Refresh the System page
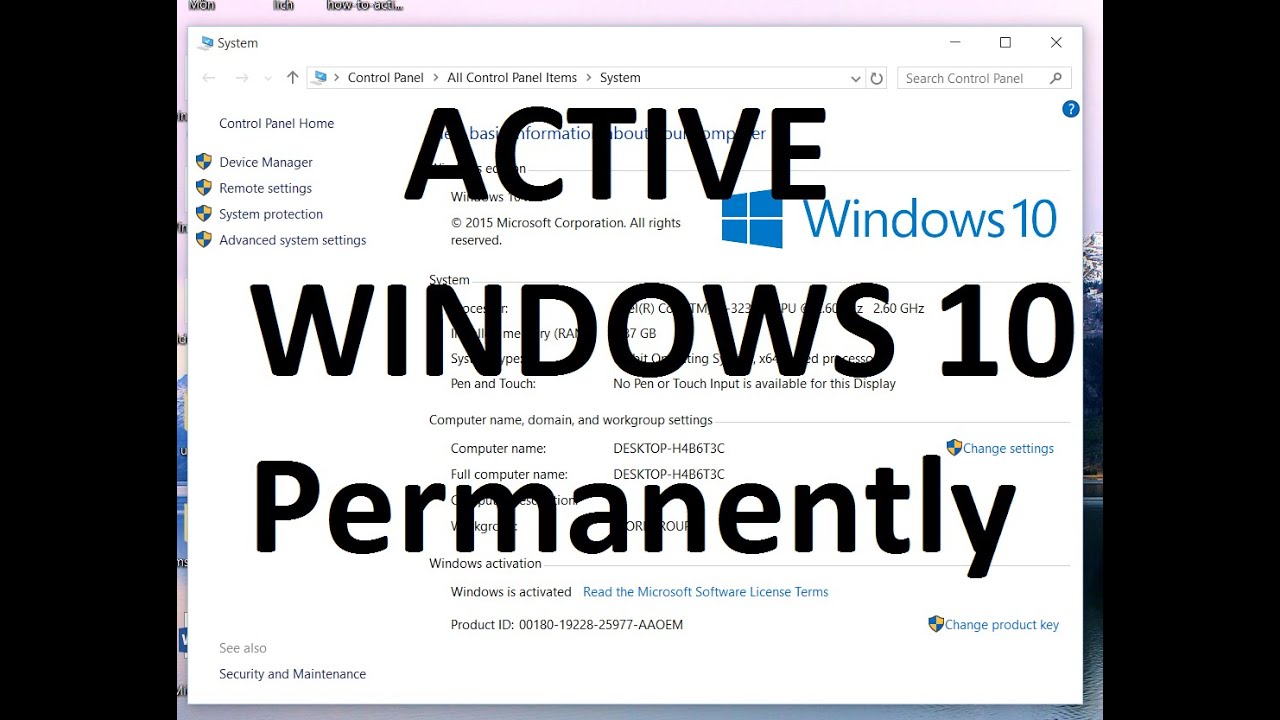 (x=877, y=78)
